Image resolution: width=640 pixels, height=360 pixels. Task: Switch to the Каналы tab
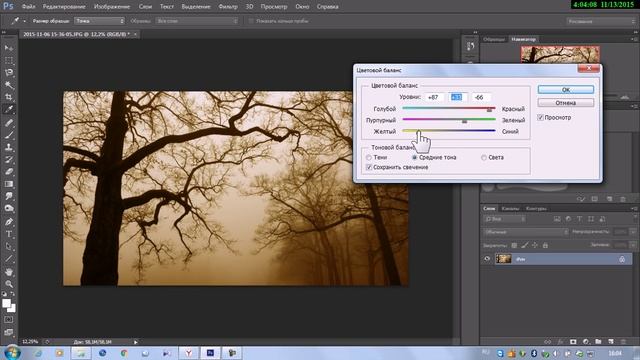click(510, 209)
